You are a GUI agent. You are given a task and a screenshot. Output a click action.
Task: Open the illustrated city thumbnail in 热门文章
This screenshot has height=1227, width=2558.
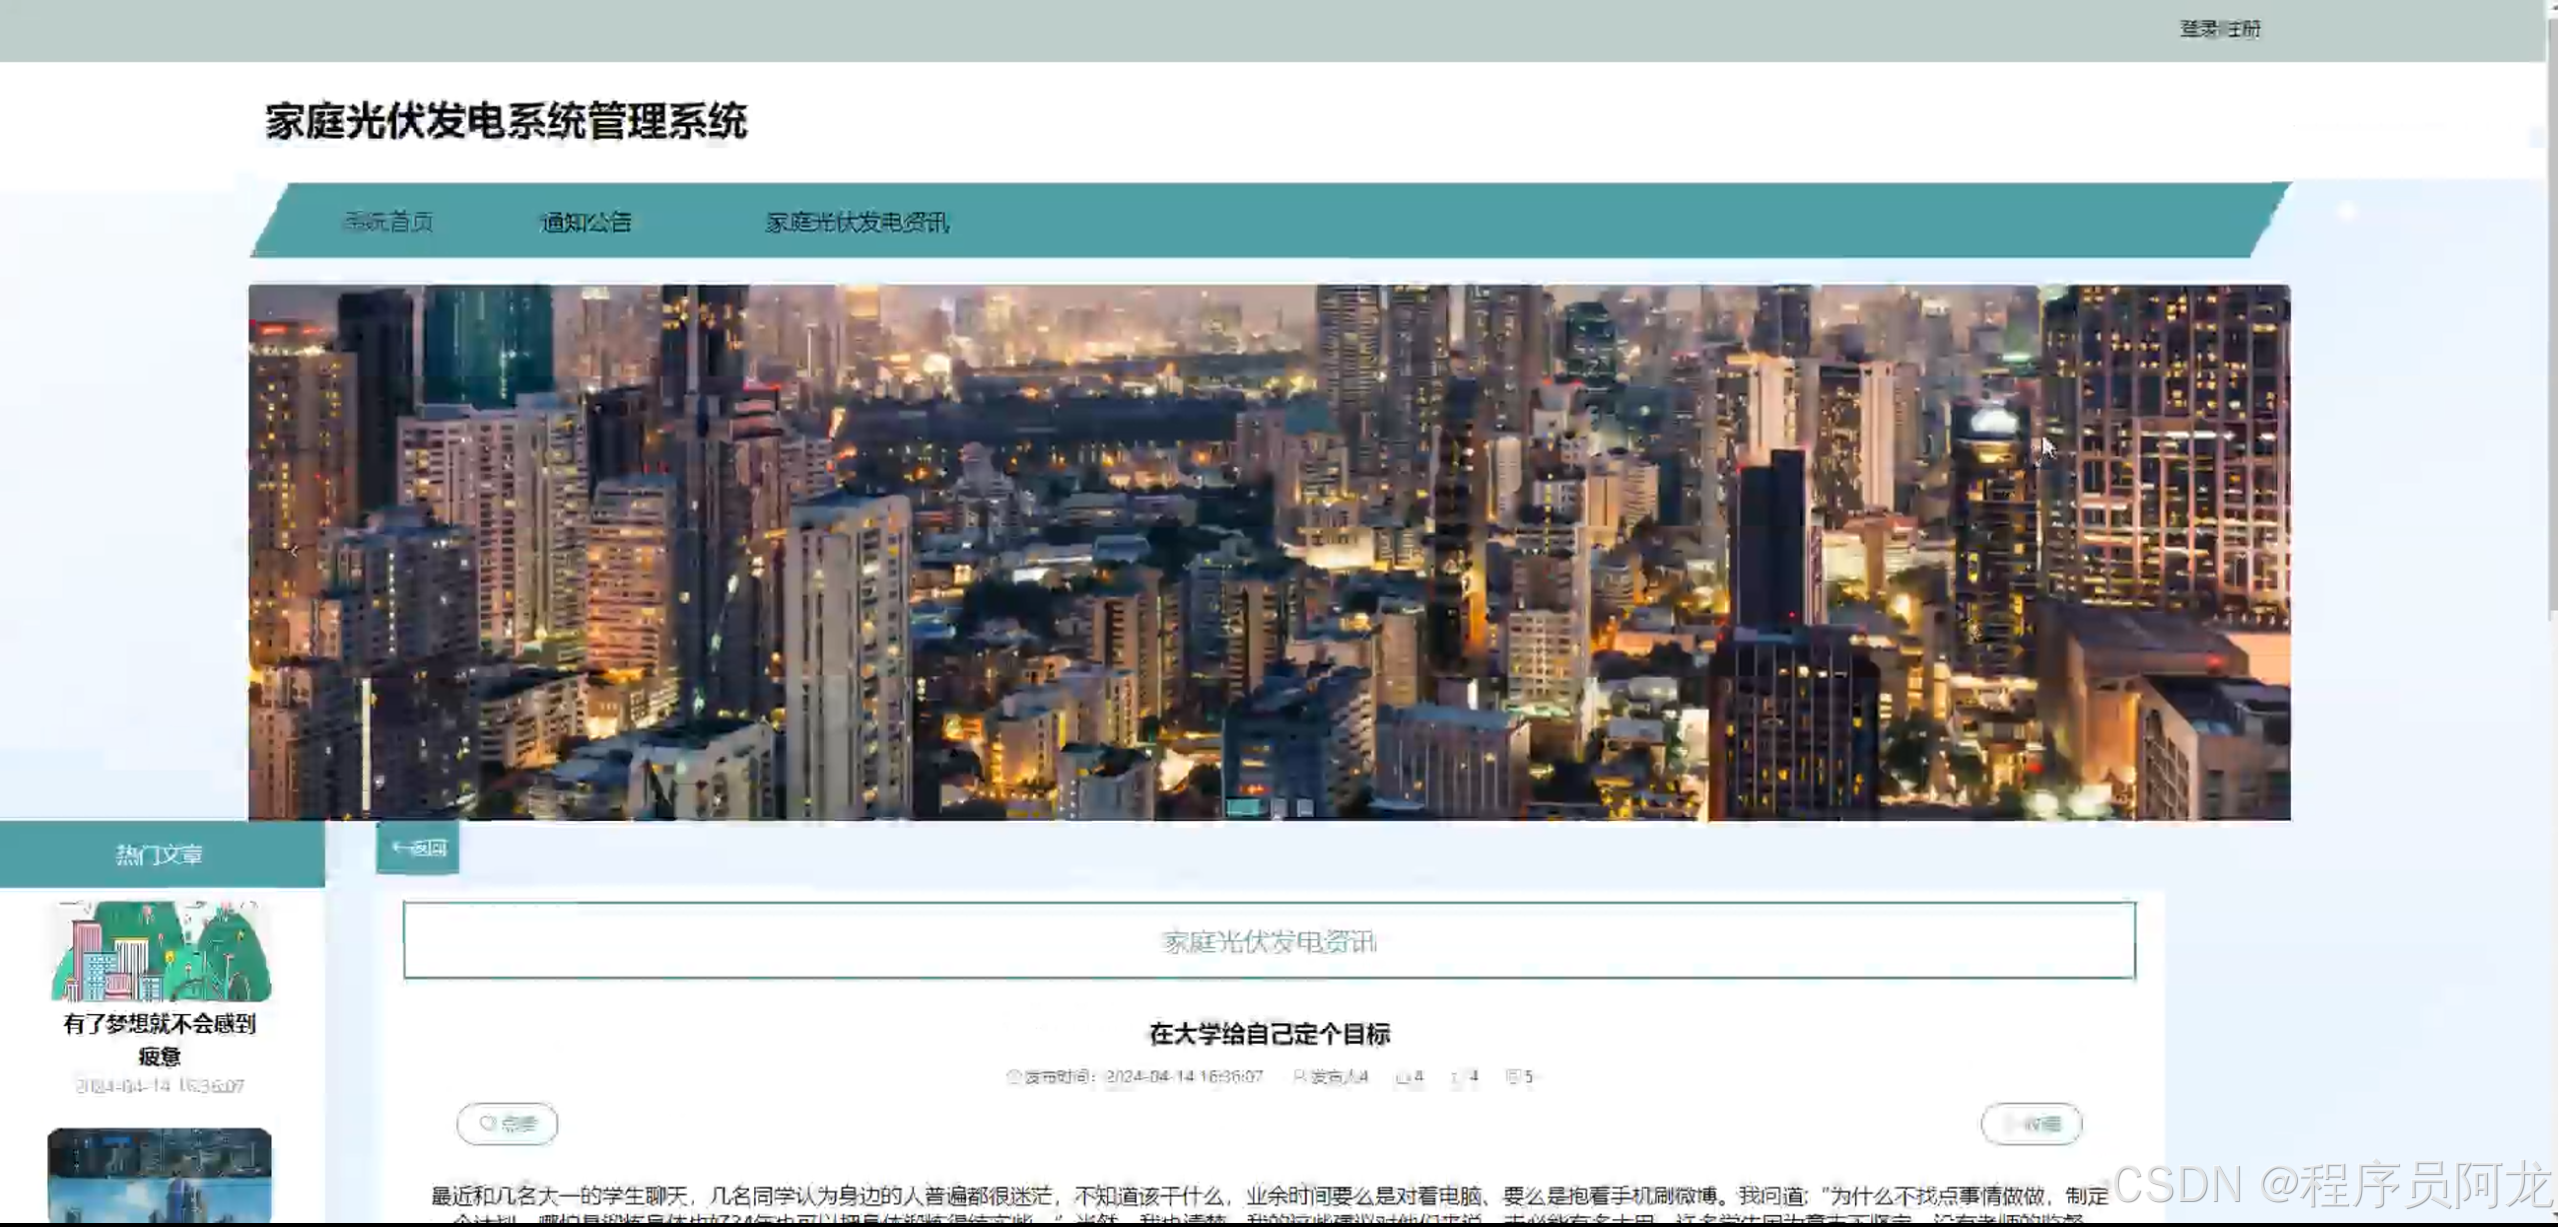160,951
